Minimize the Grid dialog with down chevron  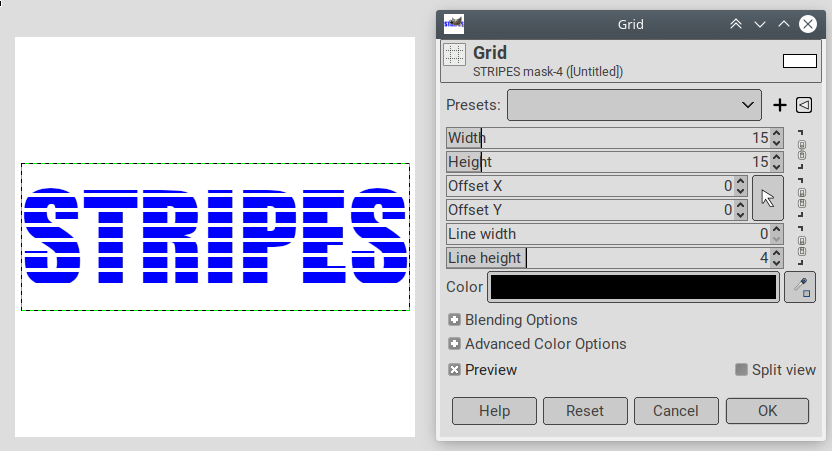760,24
